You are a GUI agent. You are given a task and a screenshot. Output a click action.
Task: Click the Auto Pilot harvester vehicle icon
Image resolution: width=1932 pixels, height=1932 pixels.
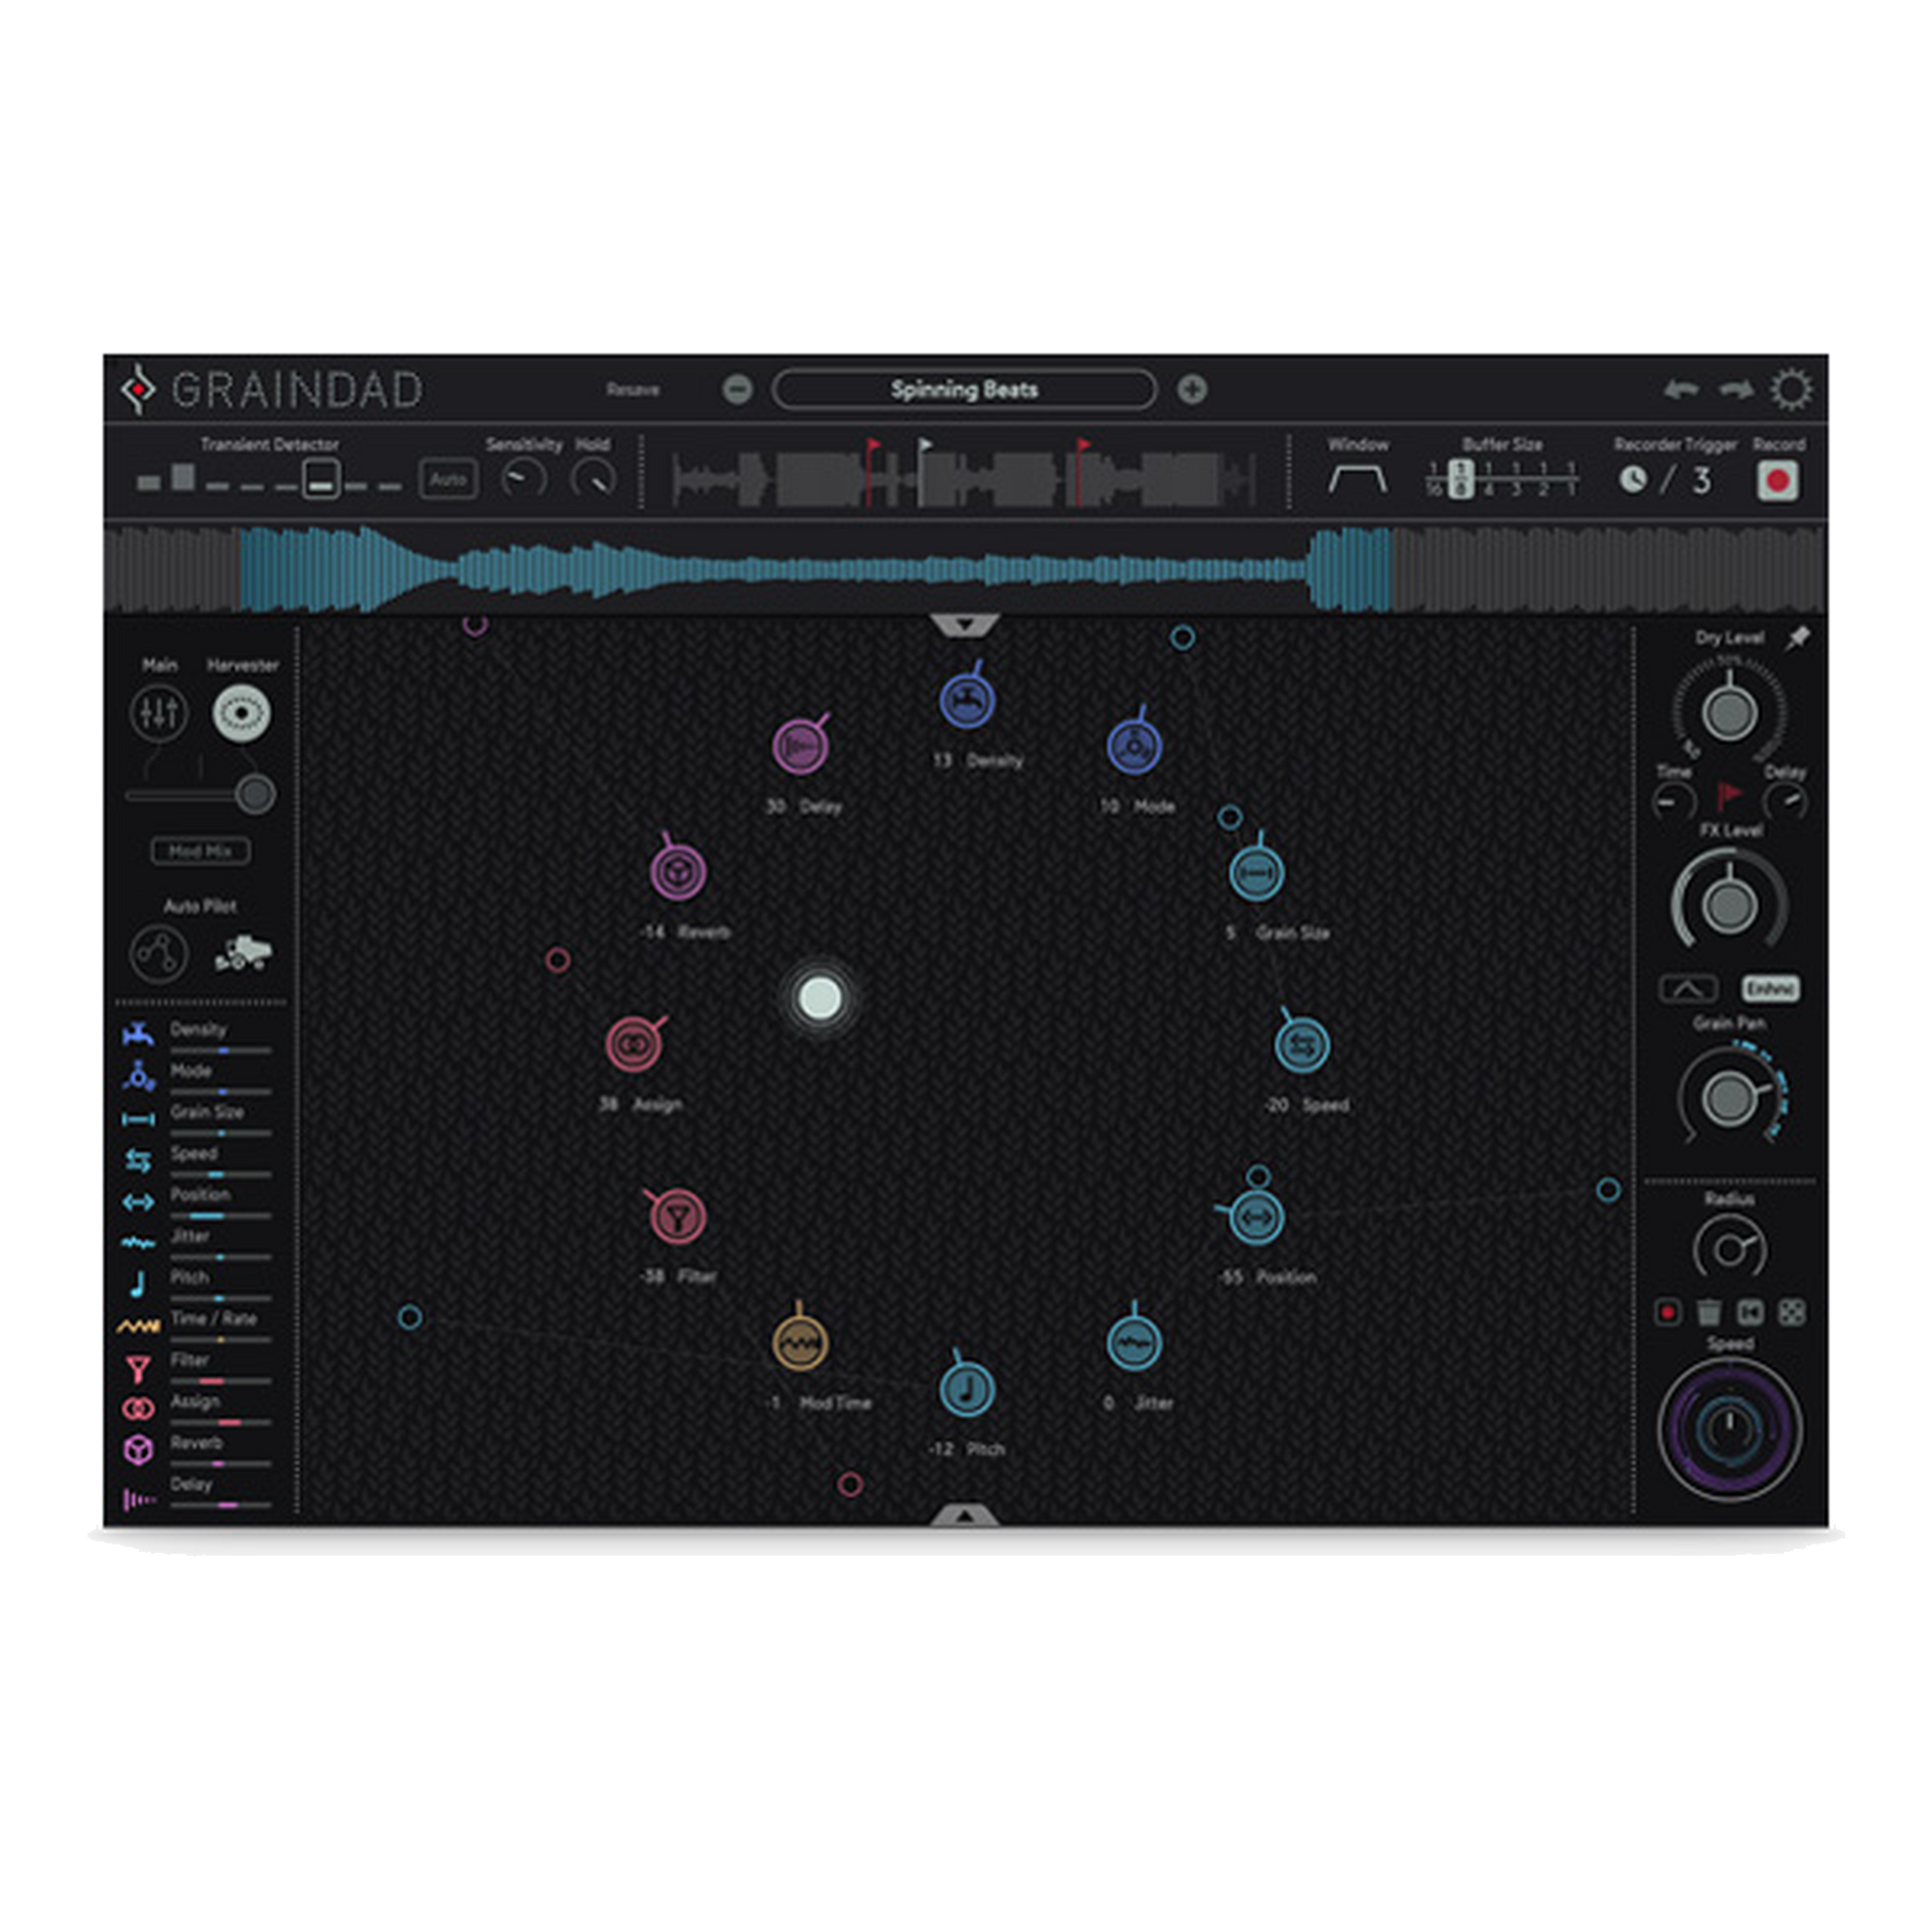(x=242, y=953)
